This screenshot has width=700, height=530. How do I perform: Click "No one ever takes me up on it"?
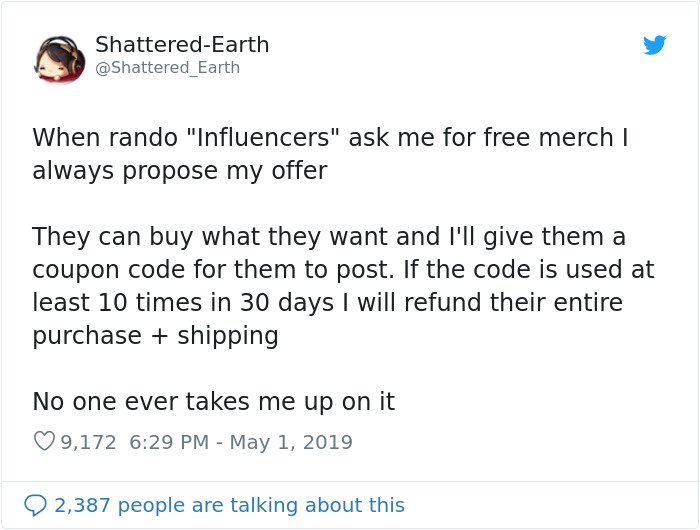point(214,401)
